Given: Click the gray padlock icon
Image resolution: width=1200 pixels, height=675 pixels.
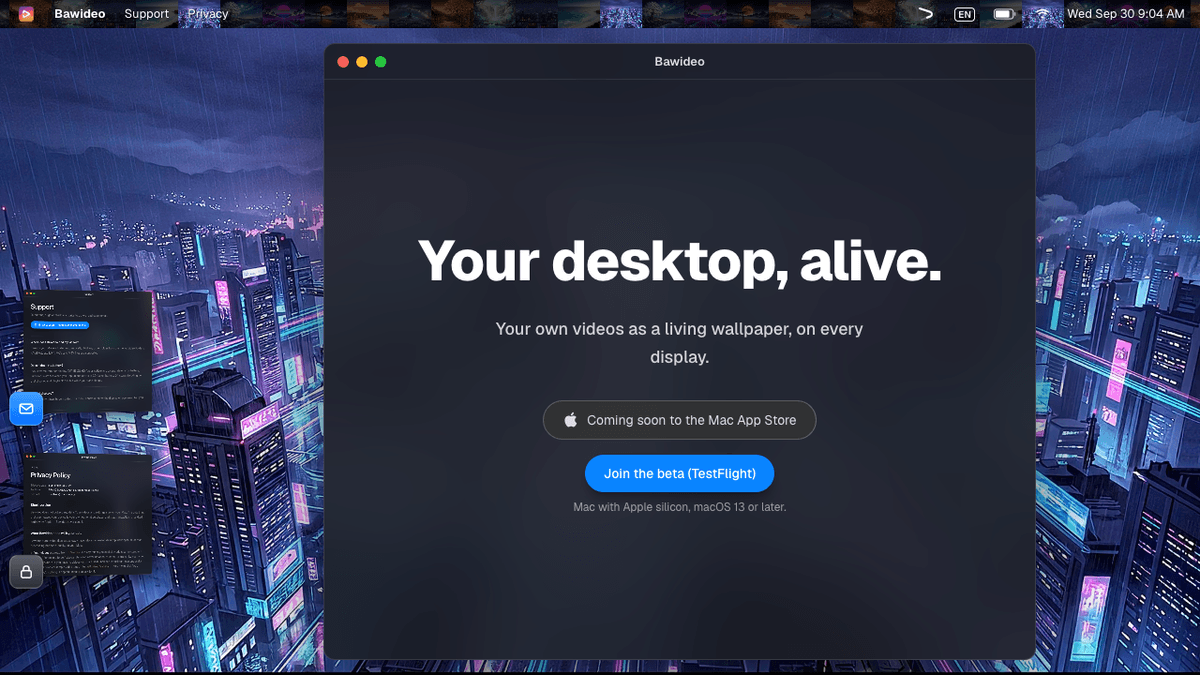Looking at the screenshot, I should 26,571.
